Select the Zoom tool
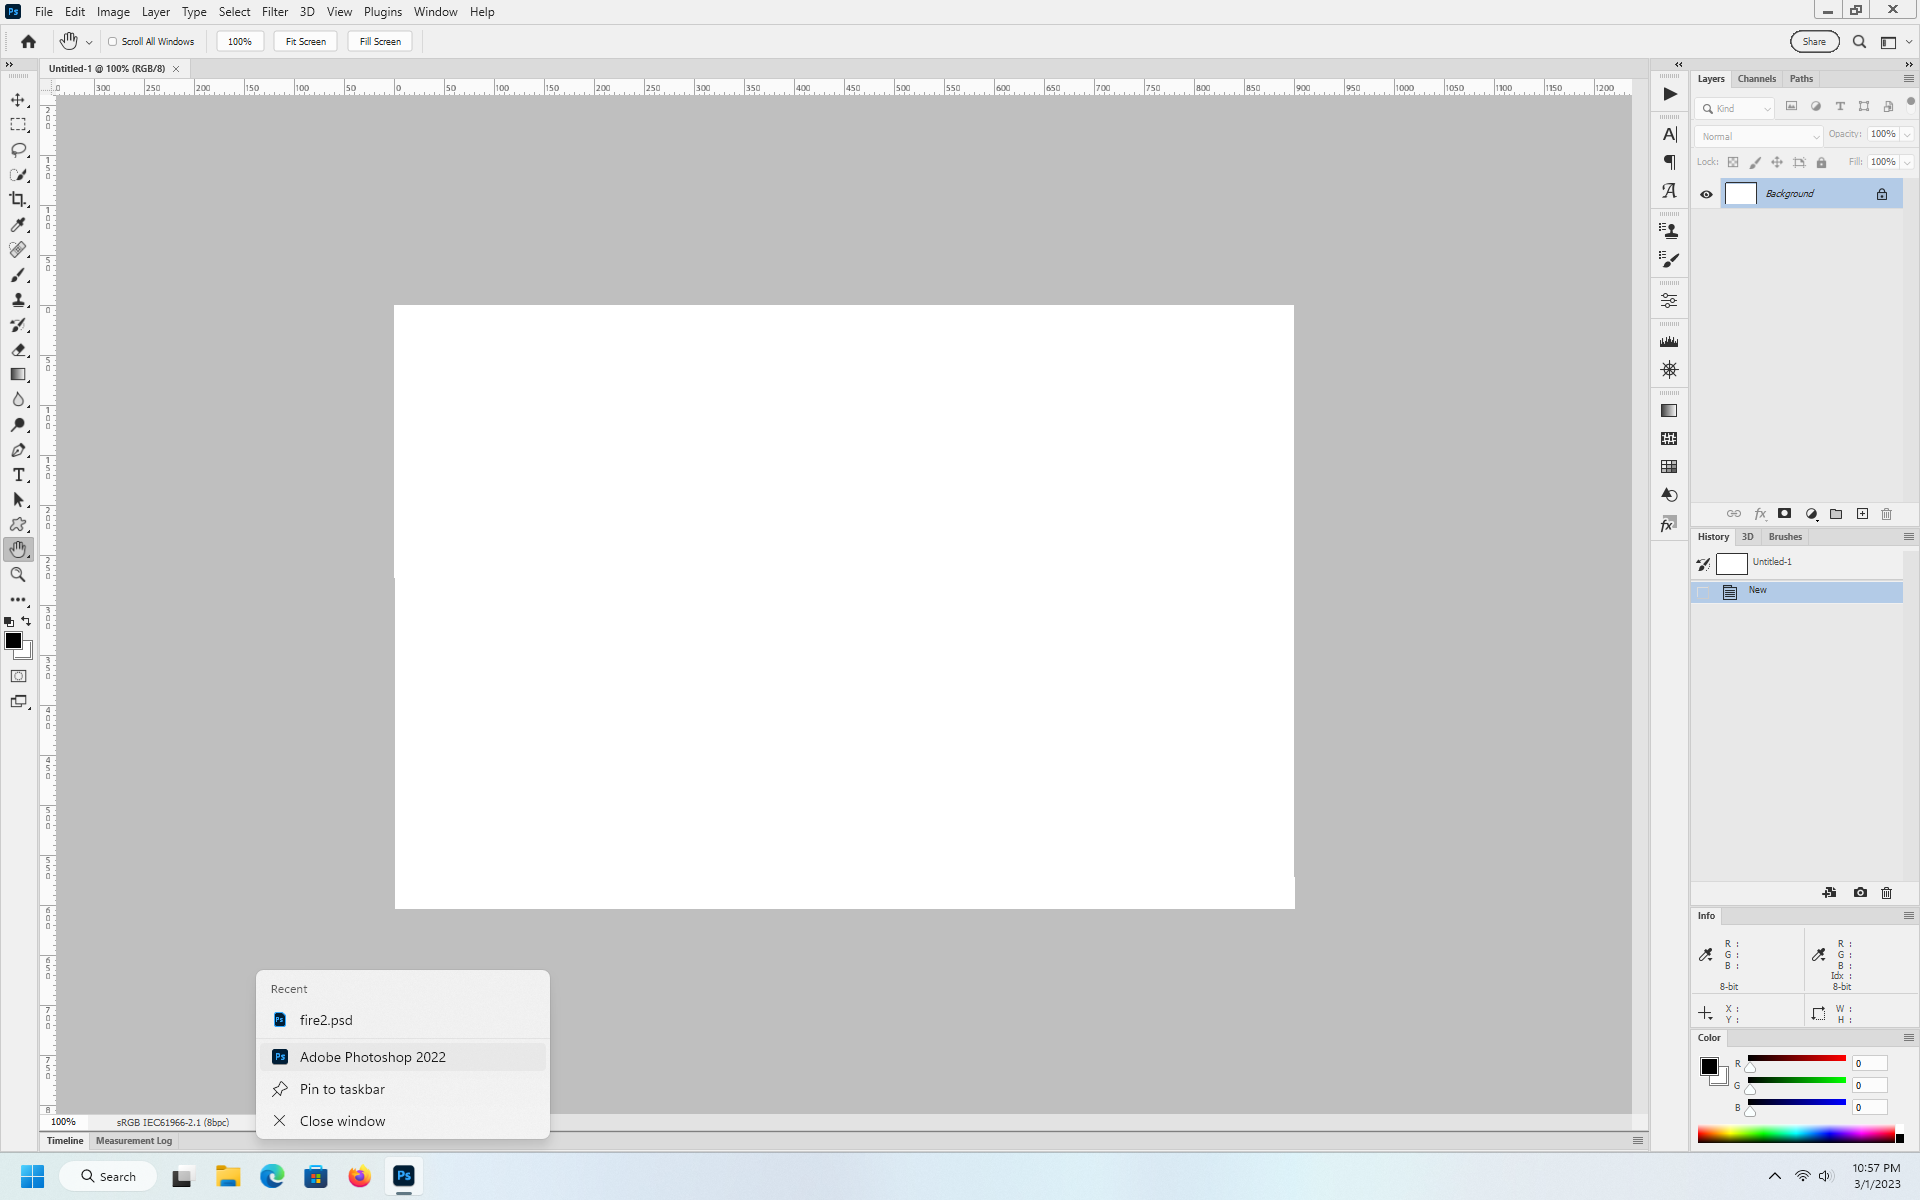Screen dimensions: 1920x1200 click(18, 574)
